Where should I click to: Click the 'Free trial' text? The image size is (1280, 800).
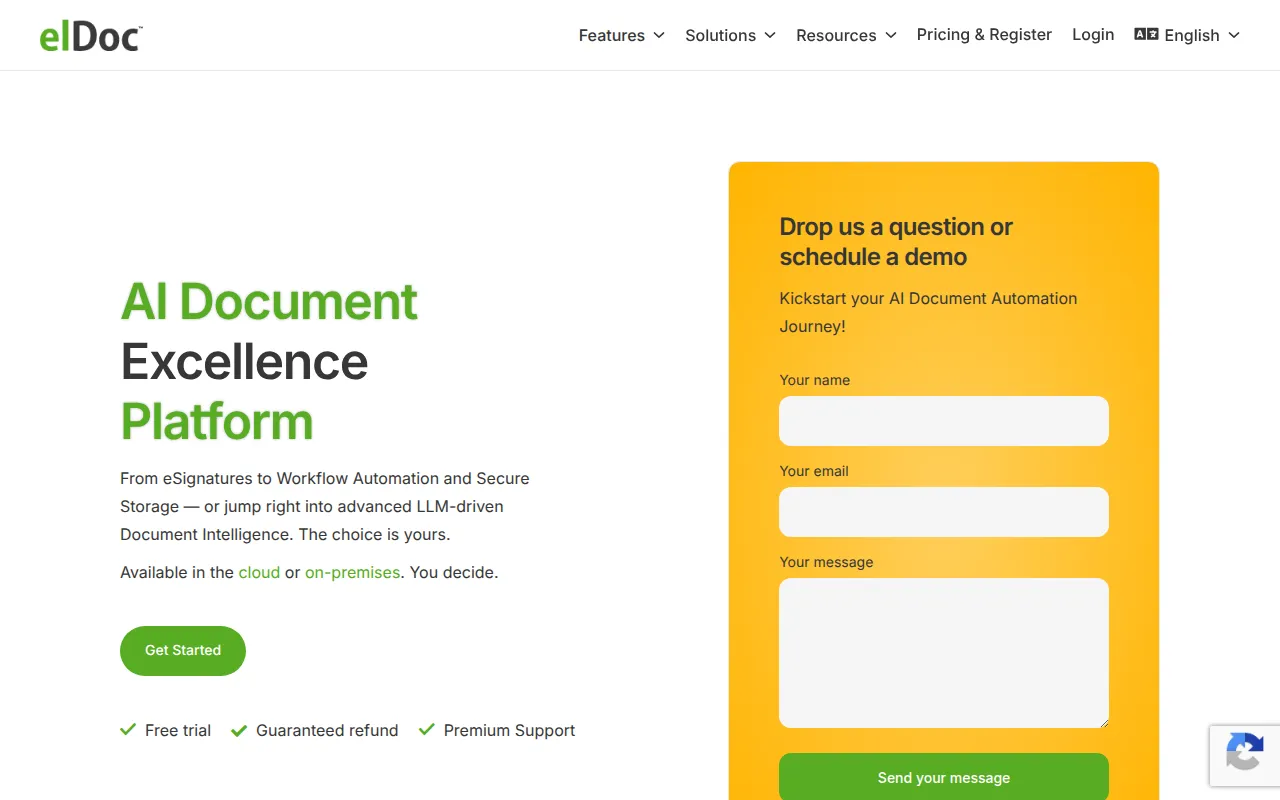178,731
